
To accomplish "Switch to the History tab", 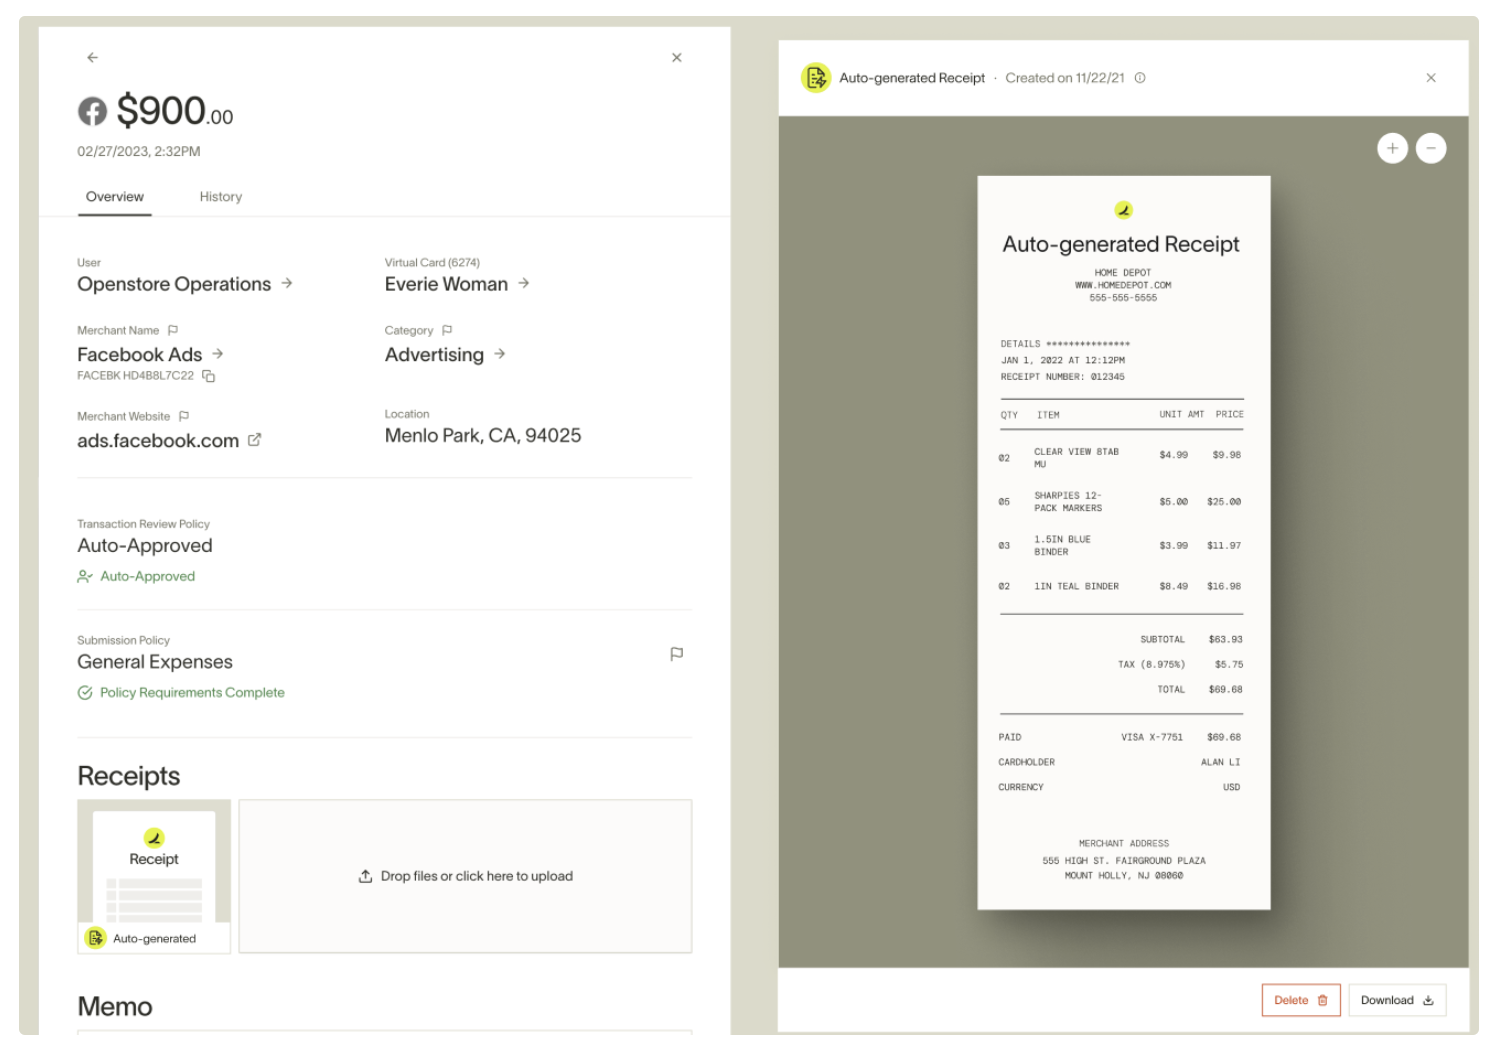I will coord(220,196).
